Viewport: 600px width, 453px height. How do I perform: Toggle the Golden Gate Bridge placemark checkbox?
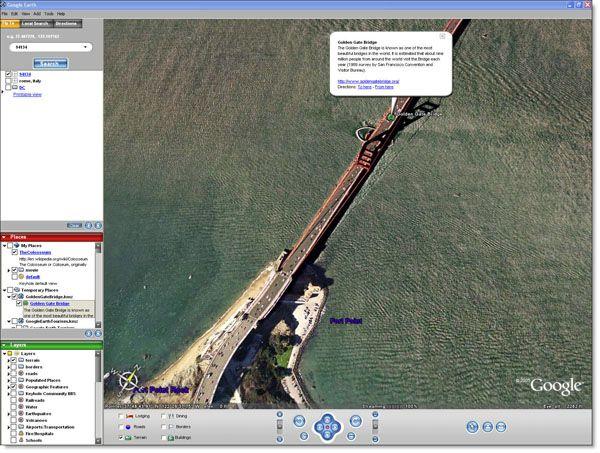click(19, 303)
